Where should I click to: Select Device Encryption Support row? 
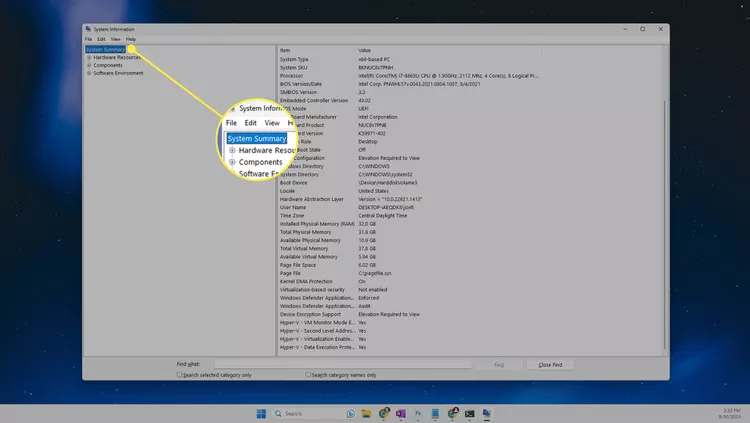point(471,314)
